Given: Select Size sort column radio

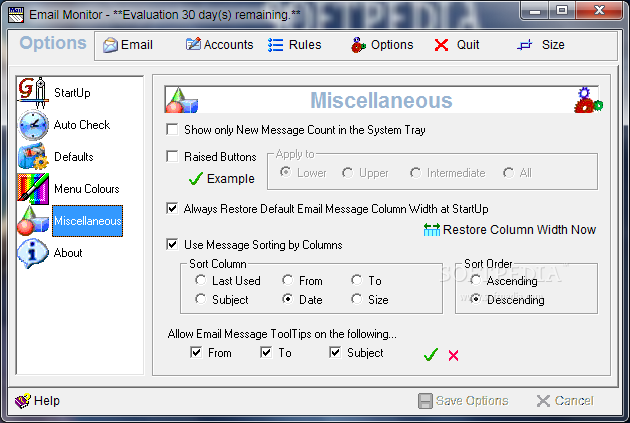Looking at the screenshot, I should [x=356, y=299].
